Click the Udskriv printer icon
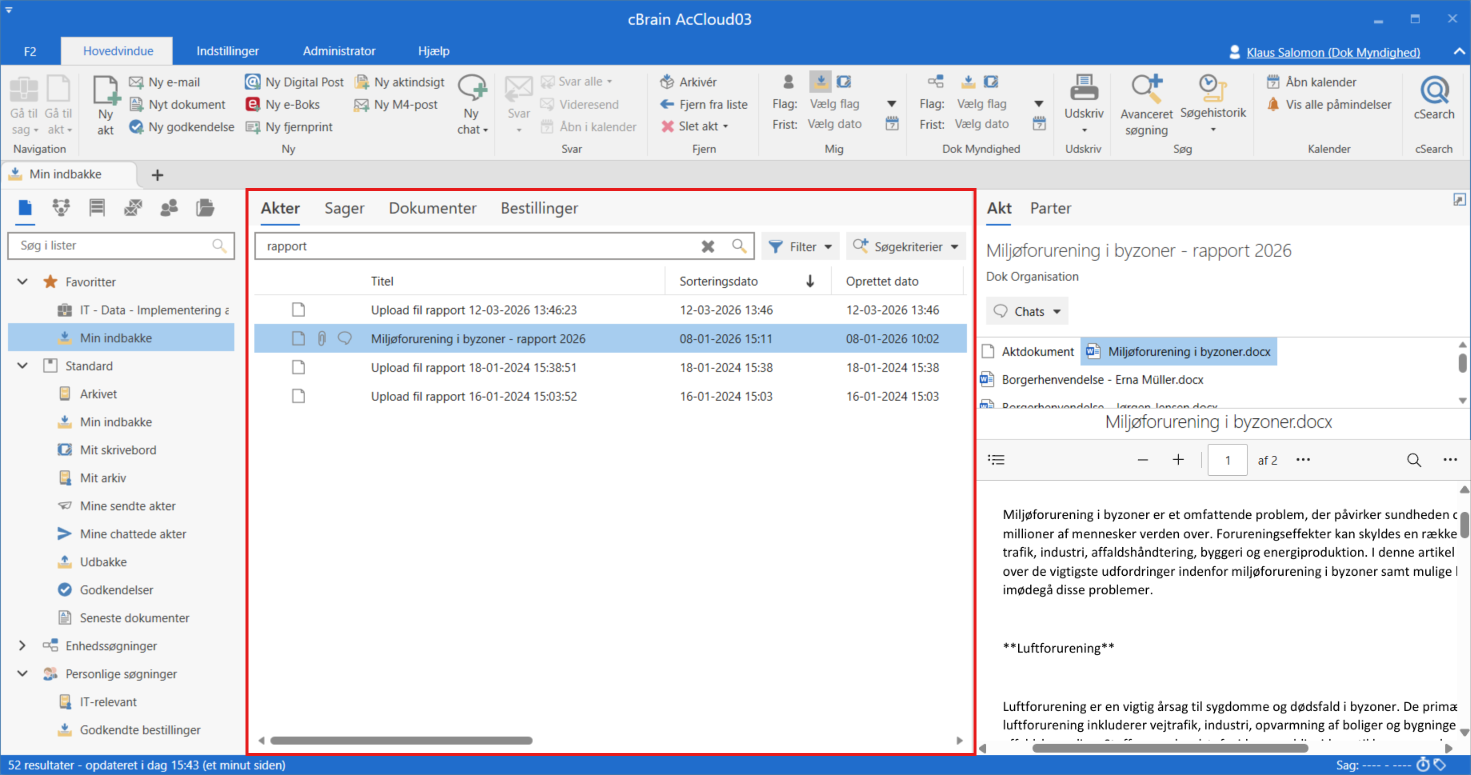 (x=1083, y=90)
